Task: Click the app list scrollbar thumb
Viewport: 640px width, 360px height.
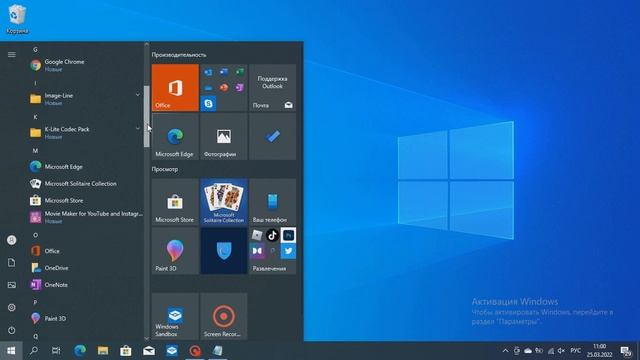Action: click(147, 116)
